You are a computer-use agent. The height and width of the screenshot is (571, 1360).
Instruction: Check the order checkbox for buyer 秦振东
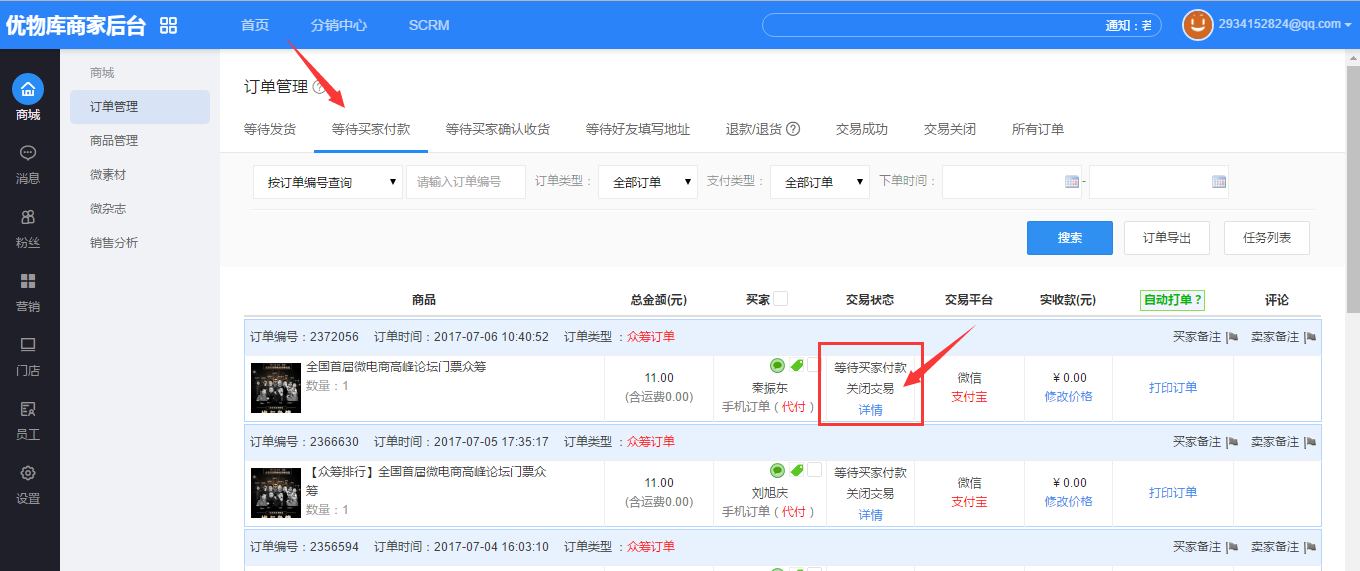click(x=814, y=365)
